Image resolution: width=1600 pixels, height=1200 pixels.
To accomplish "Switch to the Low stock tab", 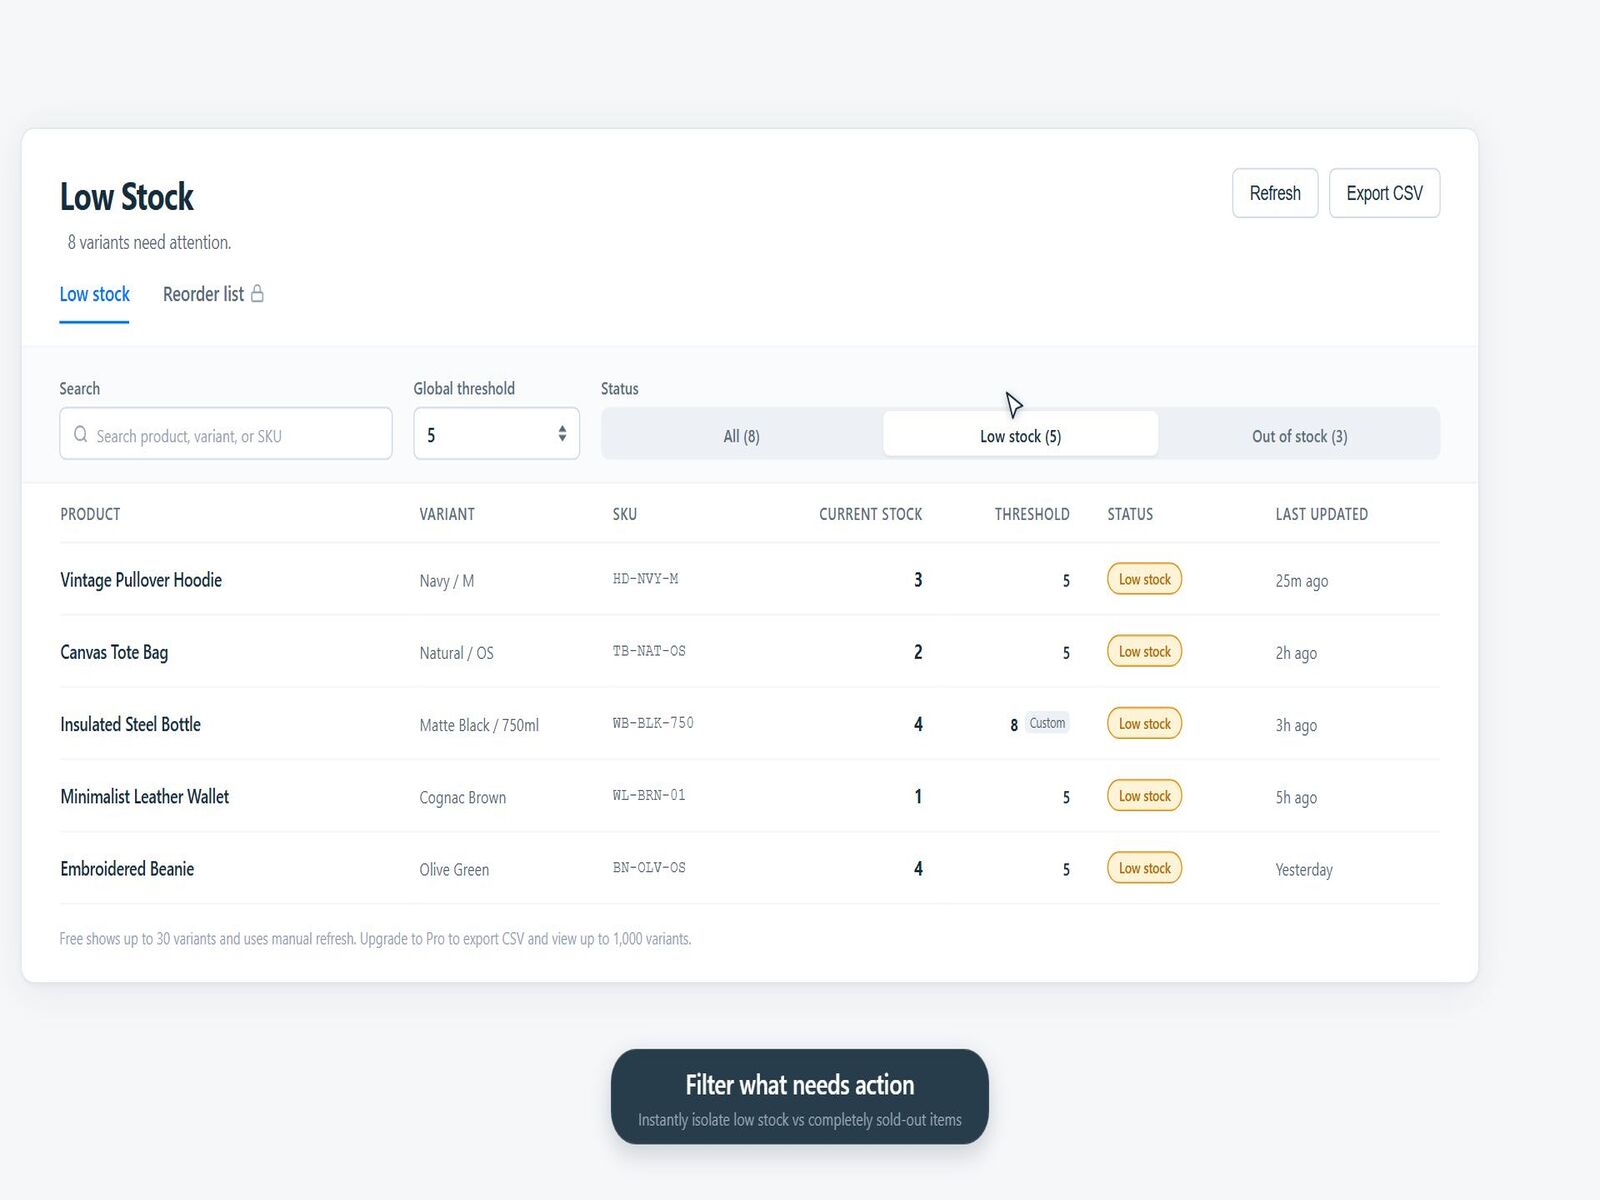I will pos(95,294).
